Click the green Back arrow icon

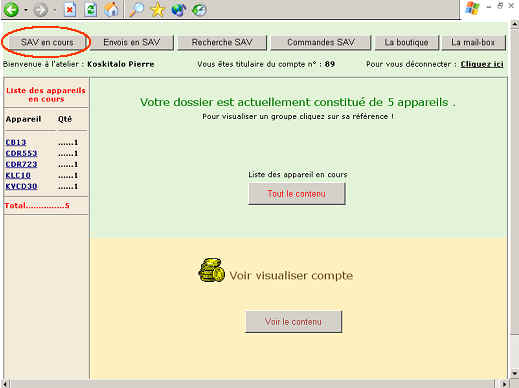[x=11, y=10]
